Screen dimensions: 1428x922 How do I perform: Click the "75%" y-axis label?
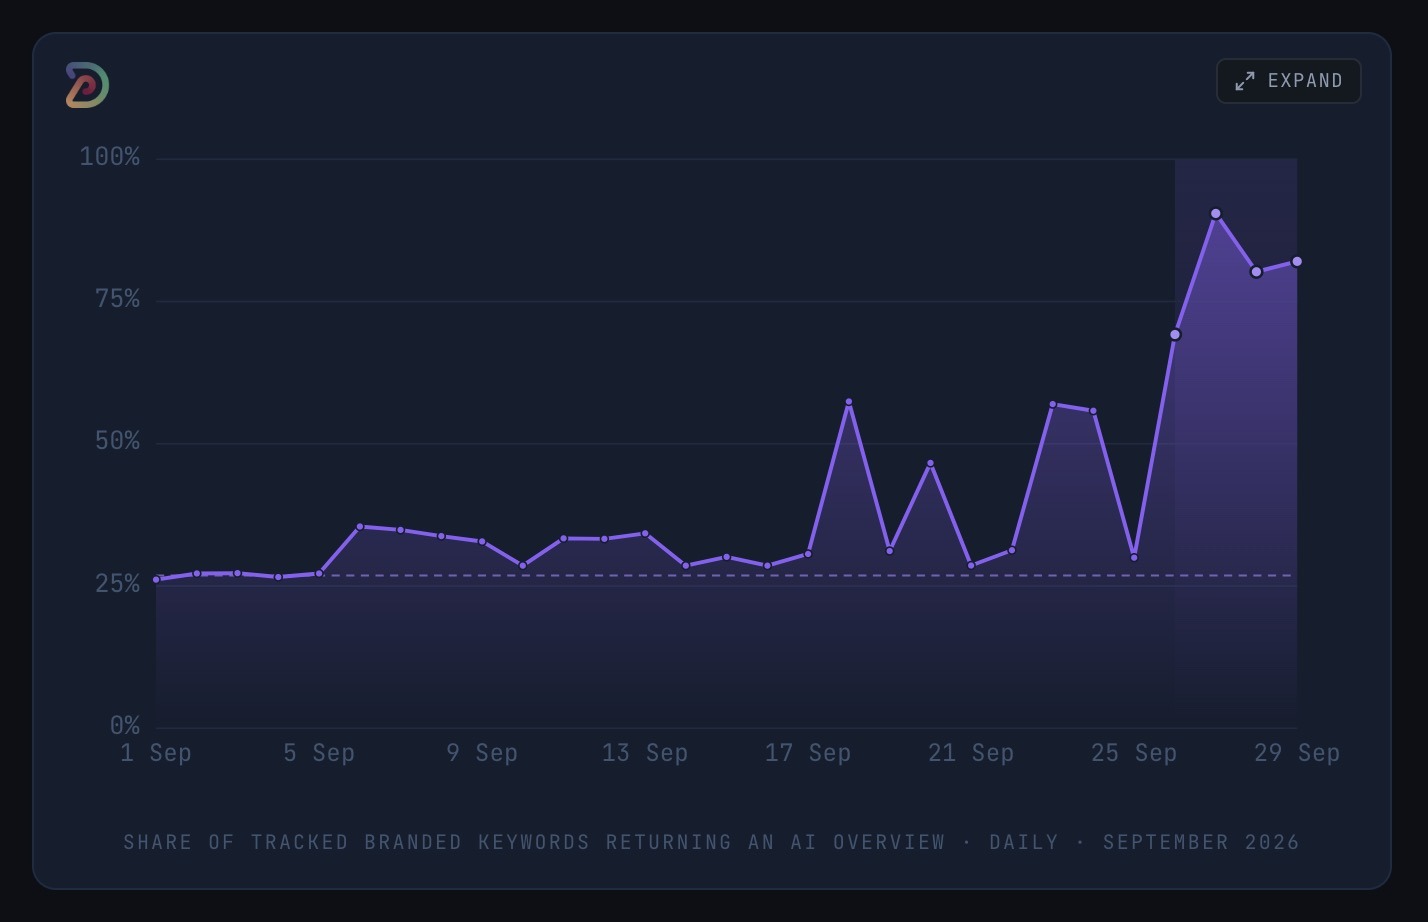[x=118, y=300]
